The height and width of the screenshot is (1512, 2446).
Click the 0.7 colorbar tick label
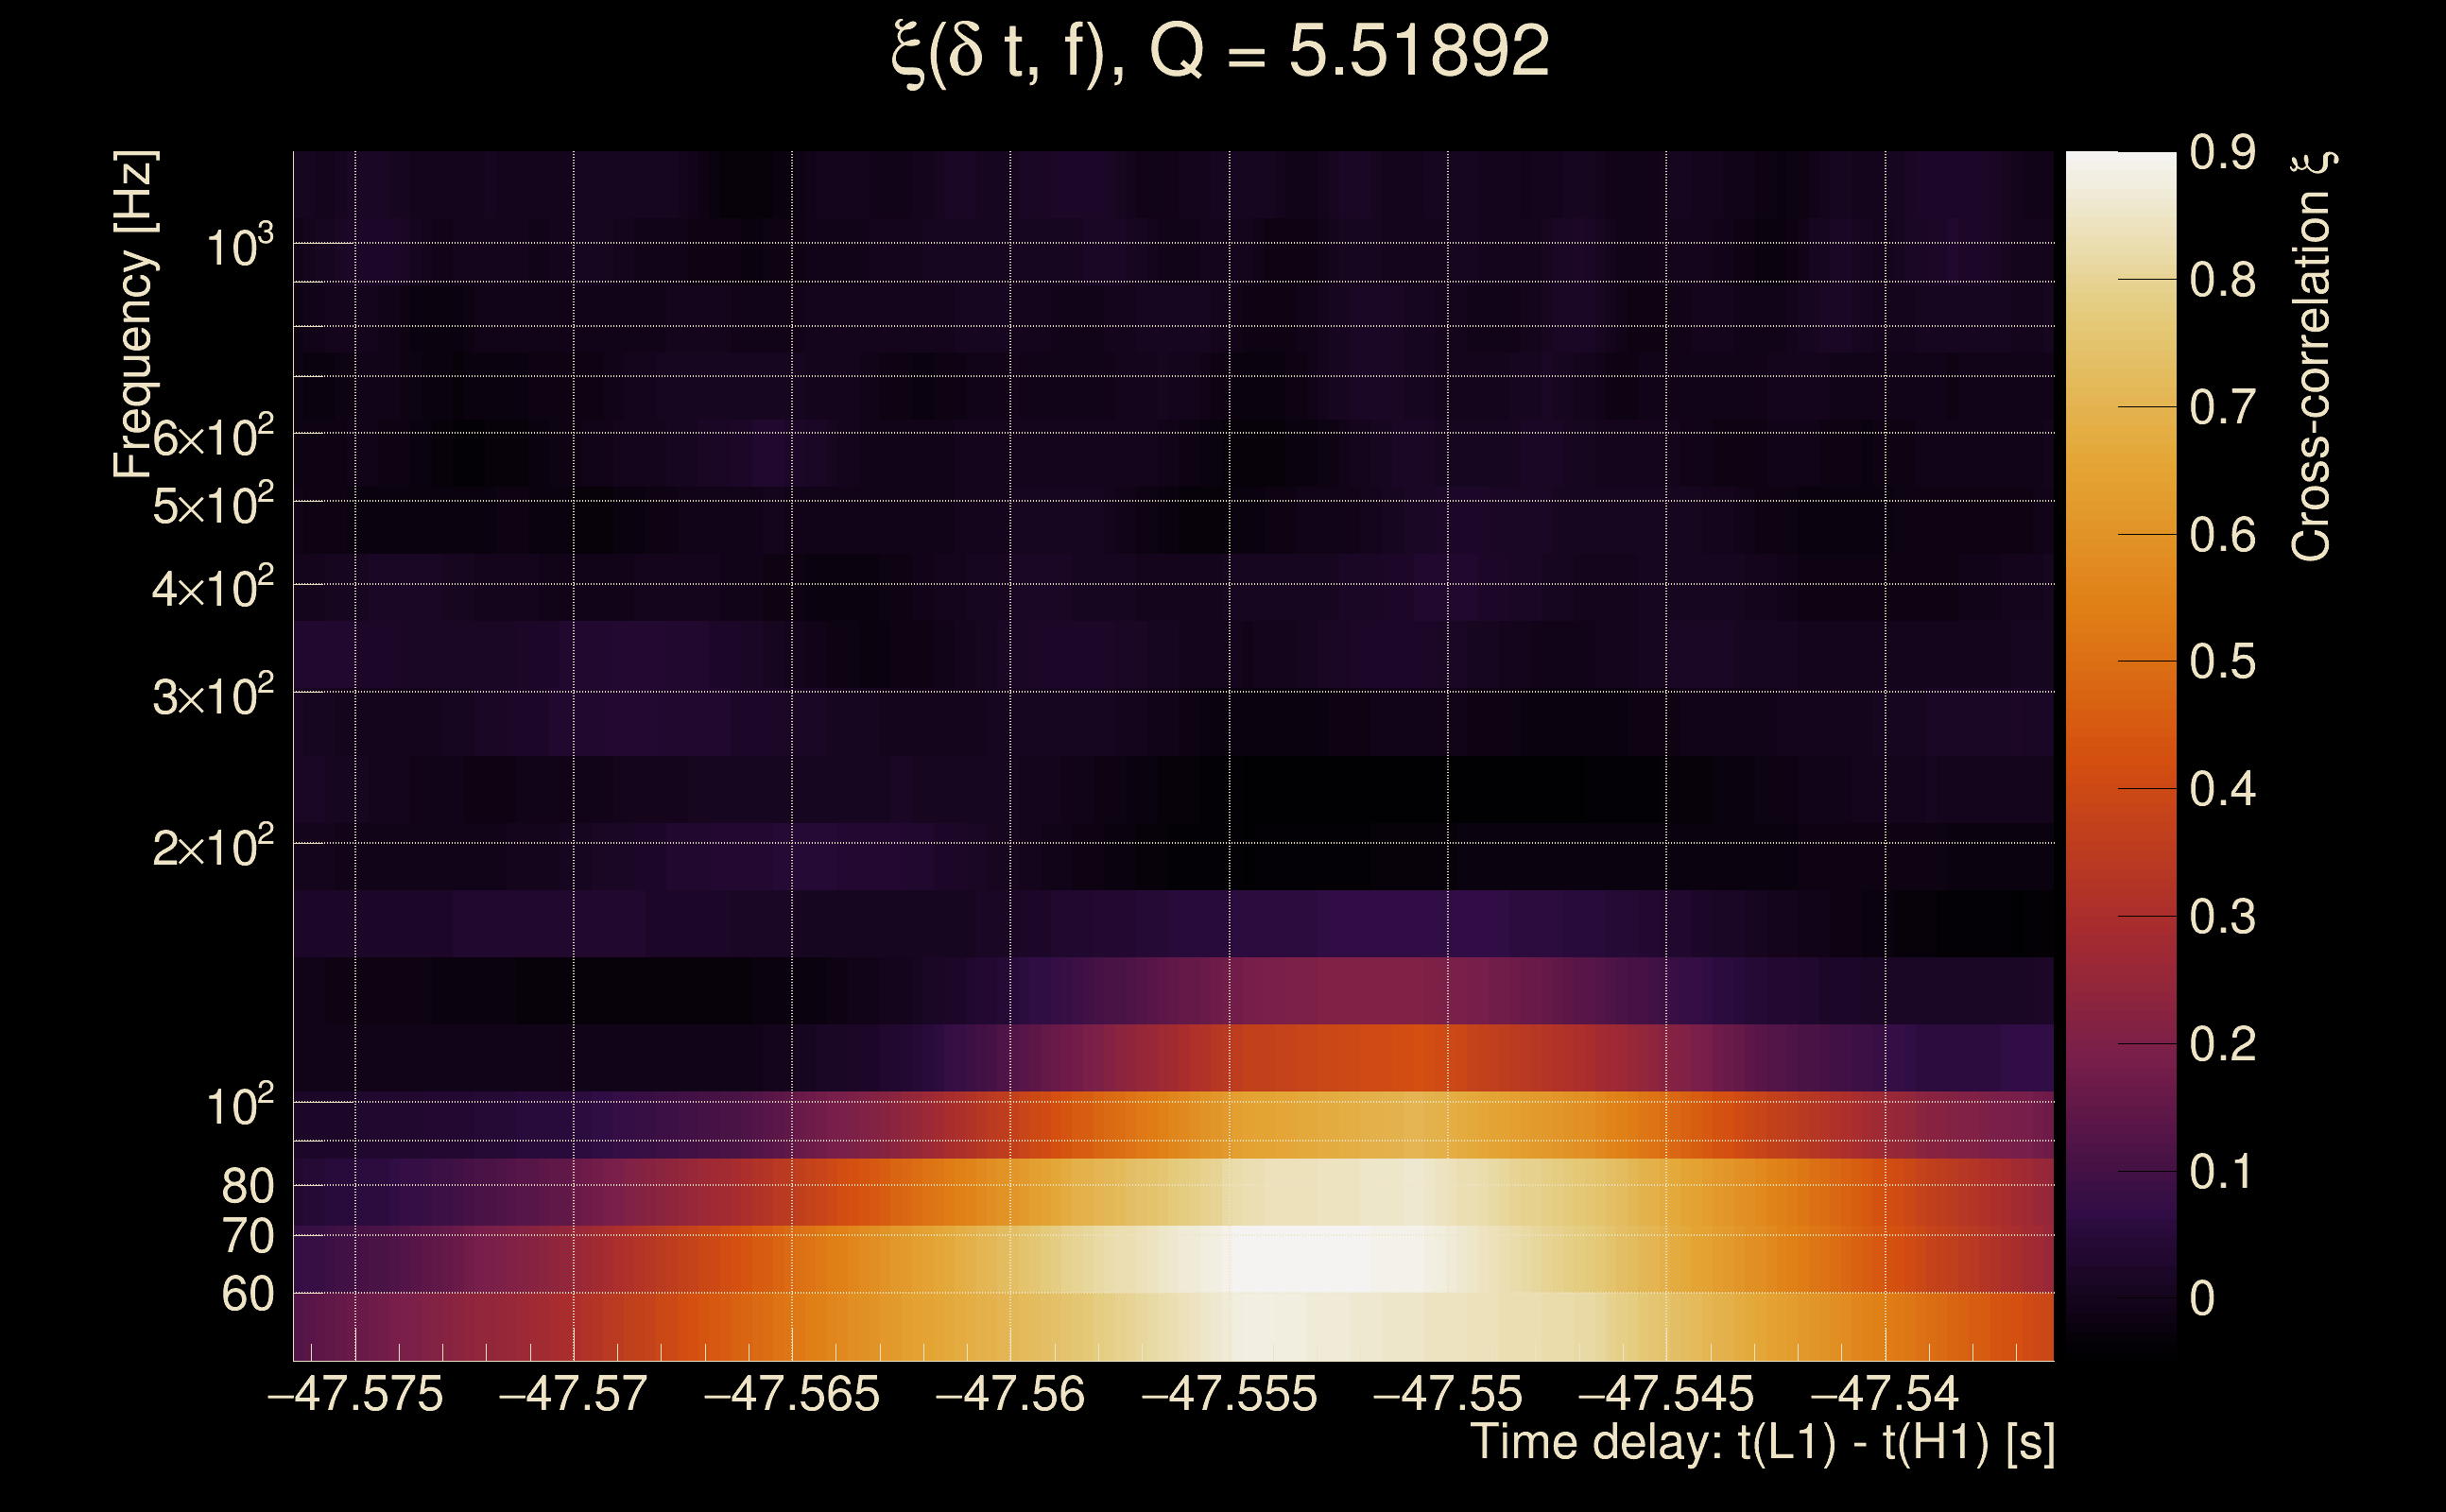[2222, 408]
